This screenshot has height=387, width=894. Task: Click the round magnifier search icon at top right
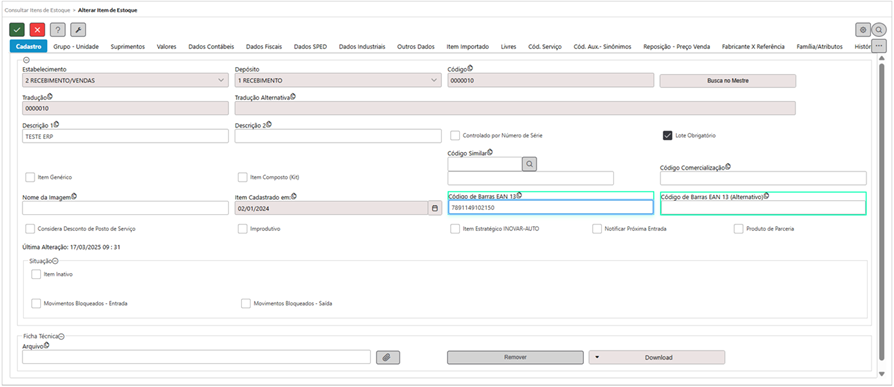tap(879, 30)
